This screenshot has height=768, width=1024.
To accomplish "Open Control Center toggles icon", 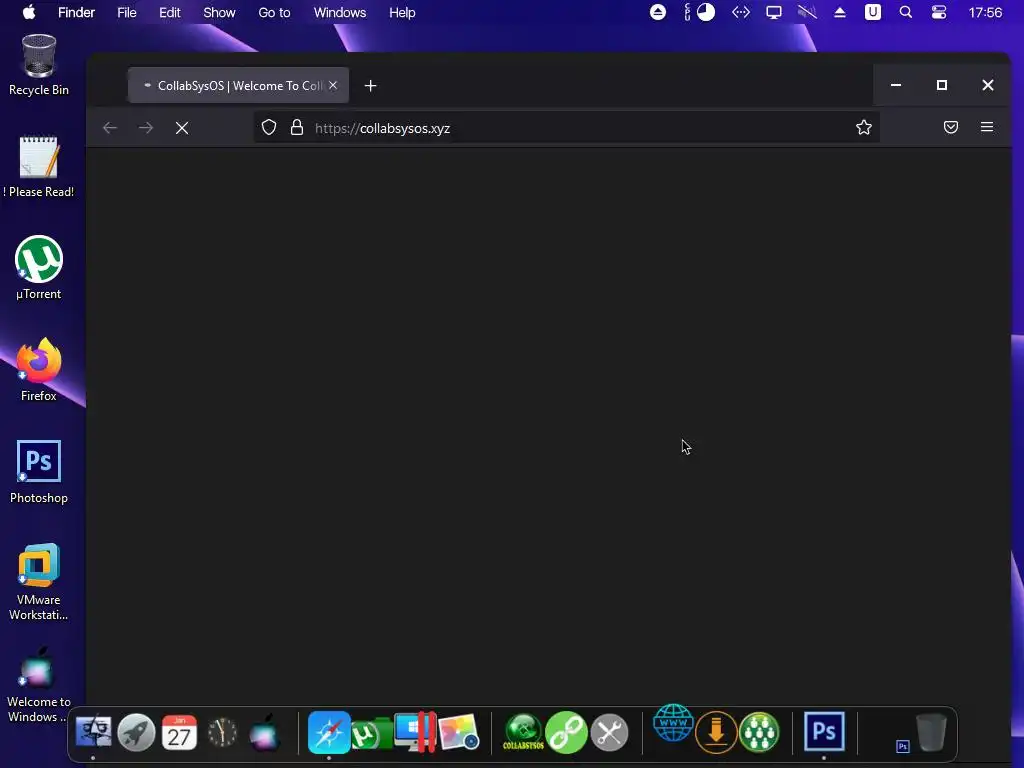I will pyautogui.click(x=938, y=12).
